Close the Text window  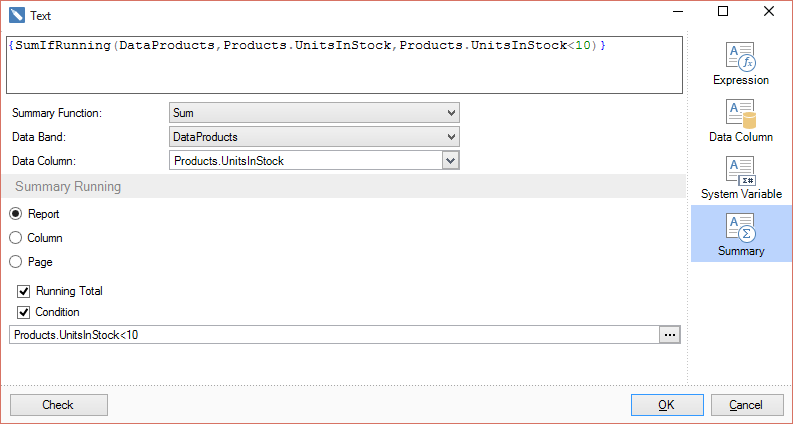769,11
